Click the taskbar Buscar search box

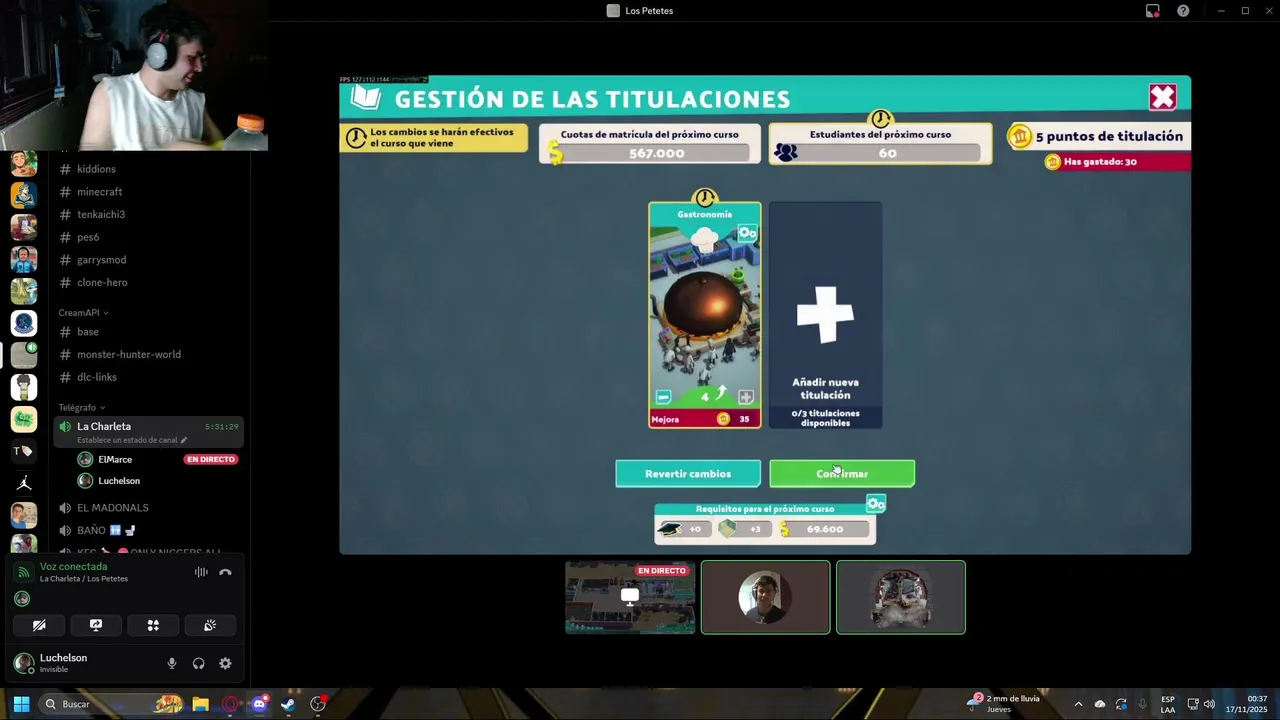(x=110, y=704)
